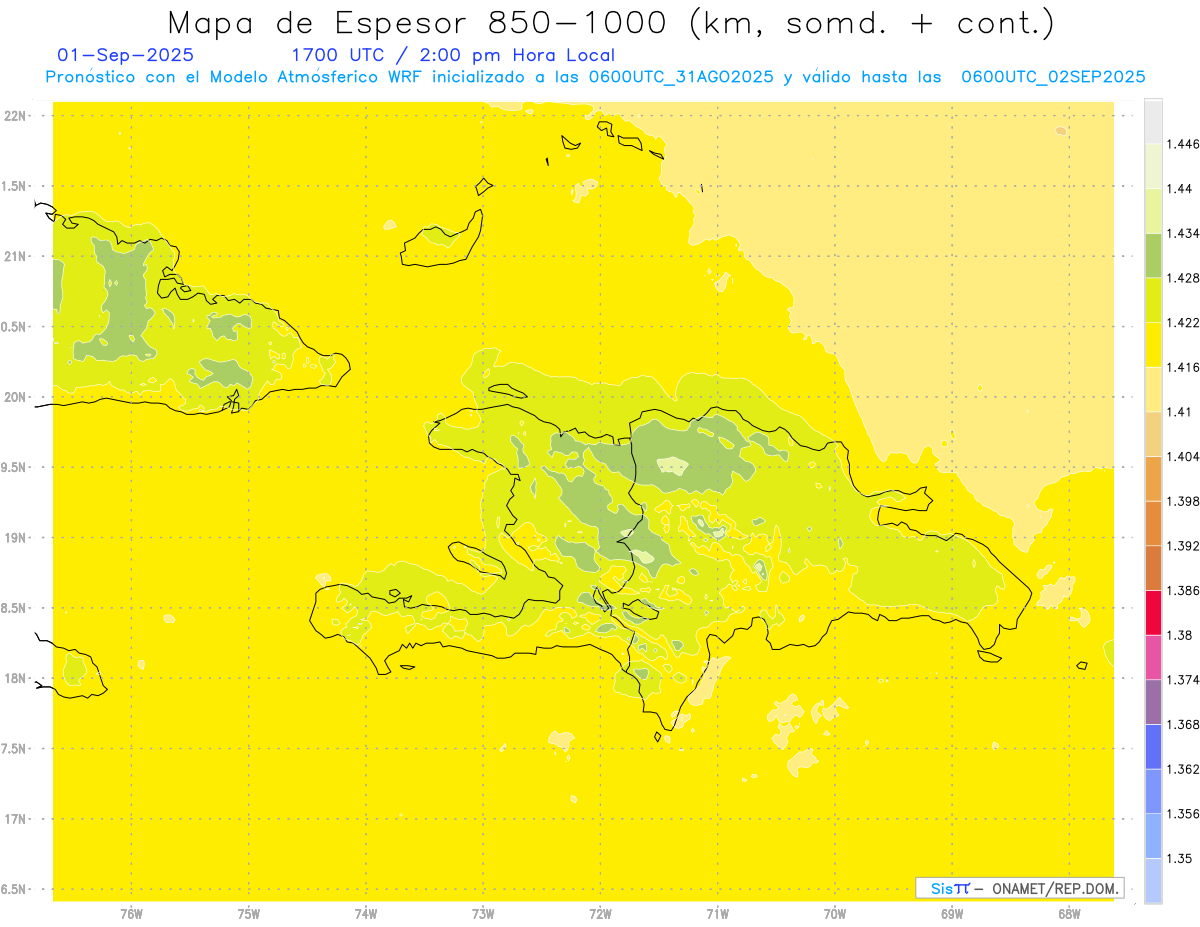The width and height of the screenshot is (1200, 927).
Task: Click the legend value '1.386'
Action: [x=1184, y=591]
